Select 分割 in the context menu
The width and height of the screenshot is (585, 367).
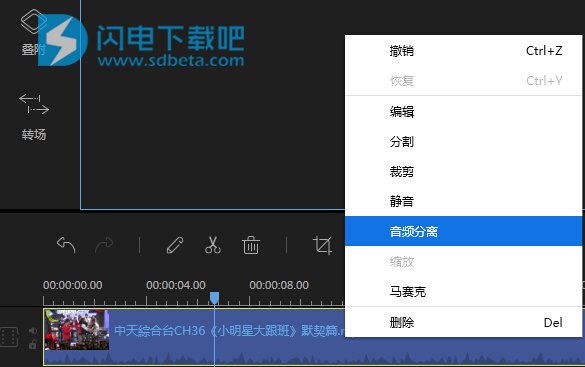click(463, 142)
